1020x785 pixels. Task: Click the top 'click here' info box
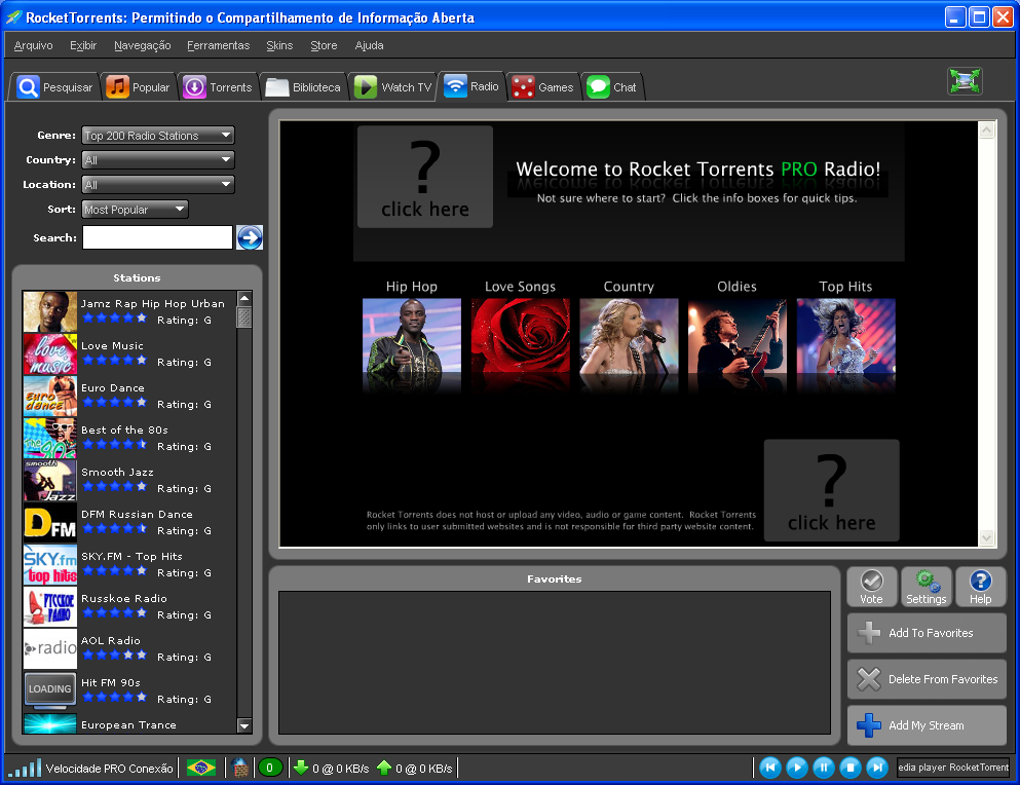click(425, 177)
